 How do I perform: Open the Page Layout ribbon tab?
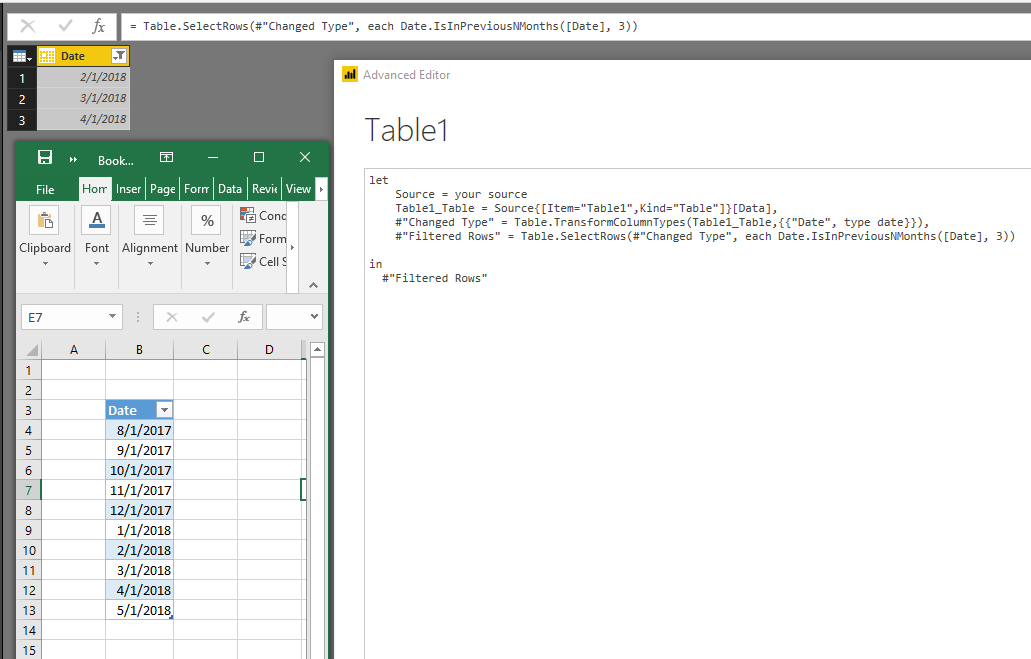pyautogui.click(x=162, y=189)
